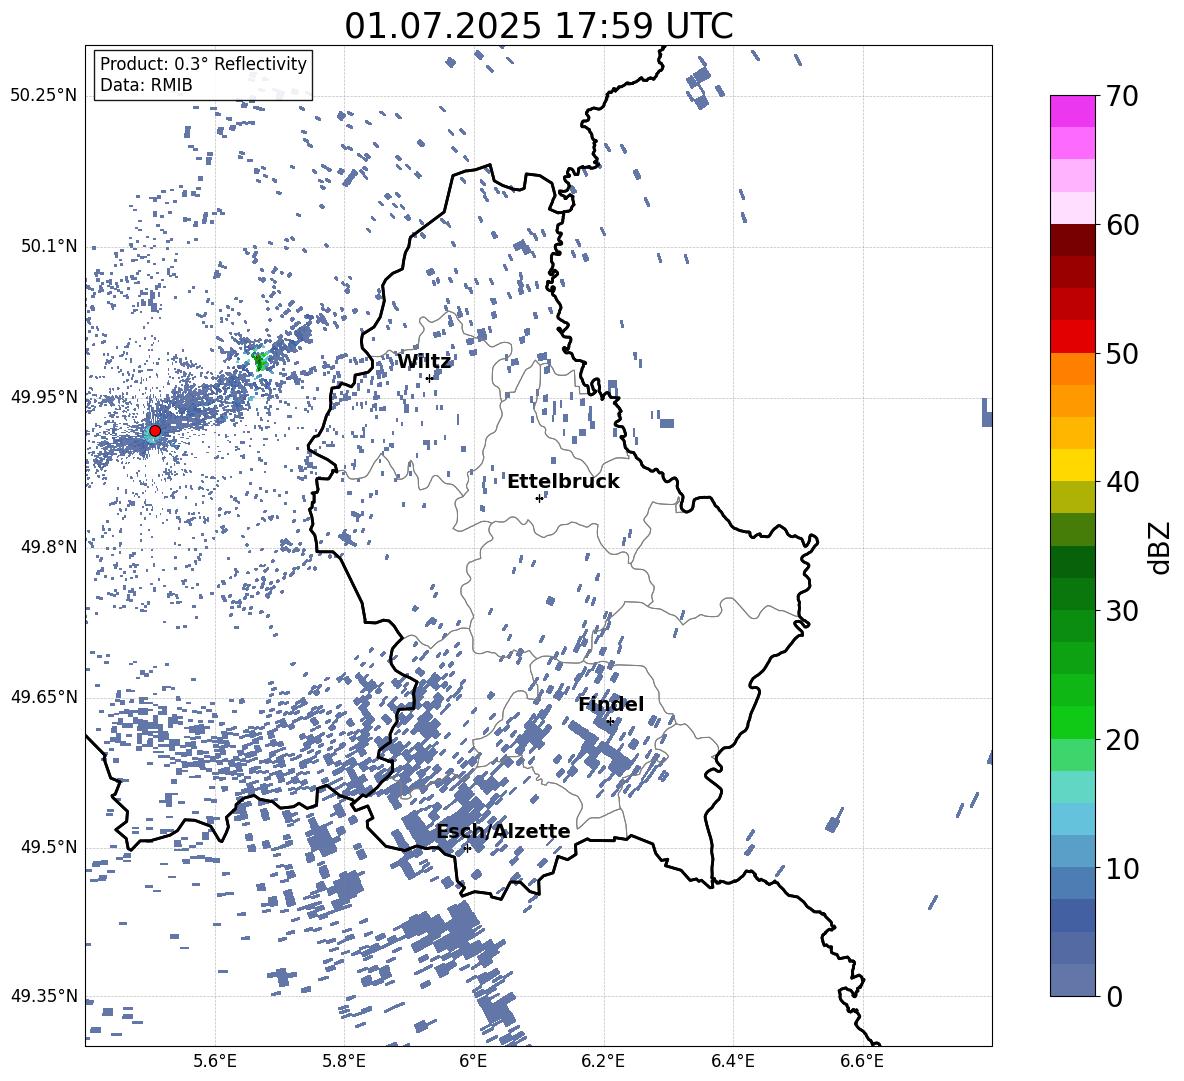Click the Esch/Alzette city label
The width and height of the screenshot is (1184, 1081).
pos(503,832)
